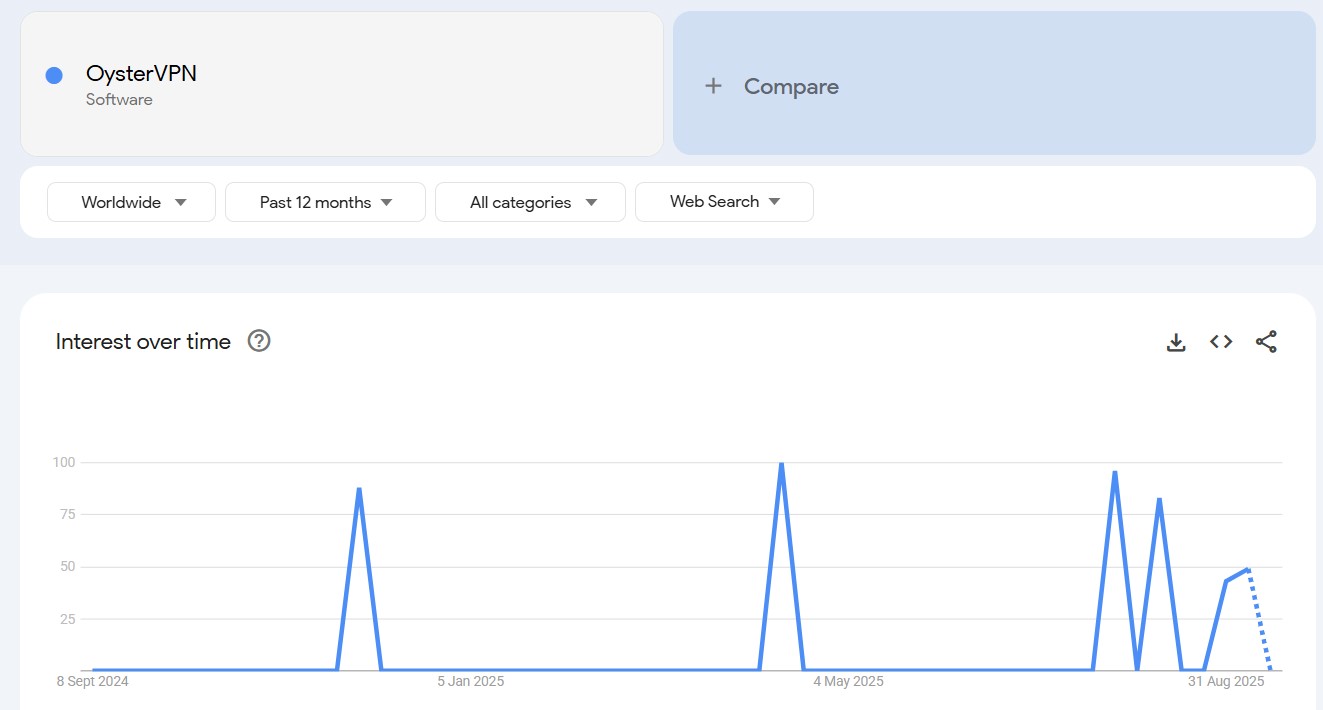Open the embed code icon
Image resolution: width=1323 pixels, height=710 pixels.
(x=1221, y=342)
